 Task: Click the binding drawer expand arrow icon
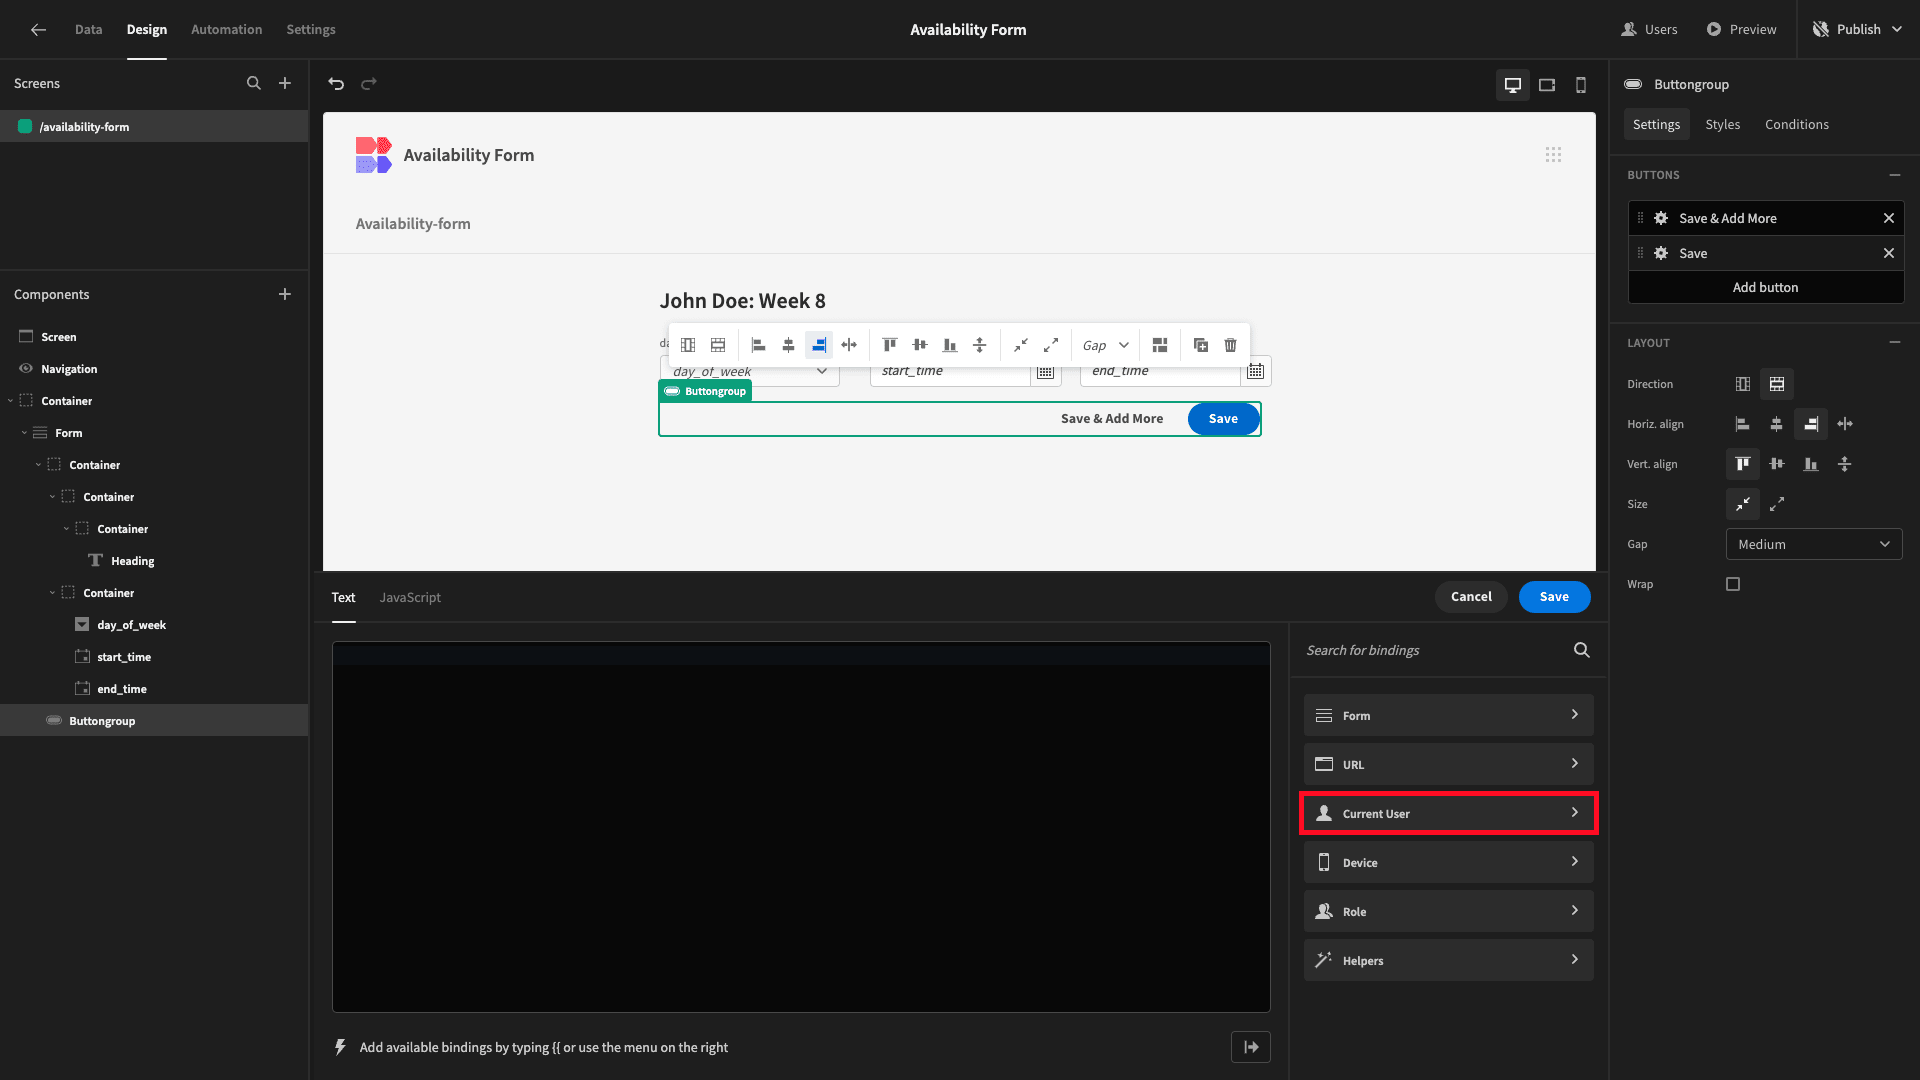tap(1251, 1047)
